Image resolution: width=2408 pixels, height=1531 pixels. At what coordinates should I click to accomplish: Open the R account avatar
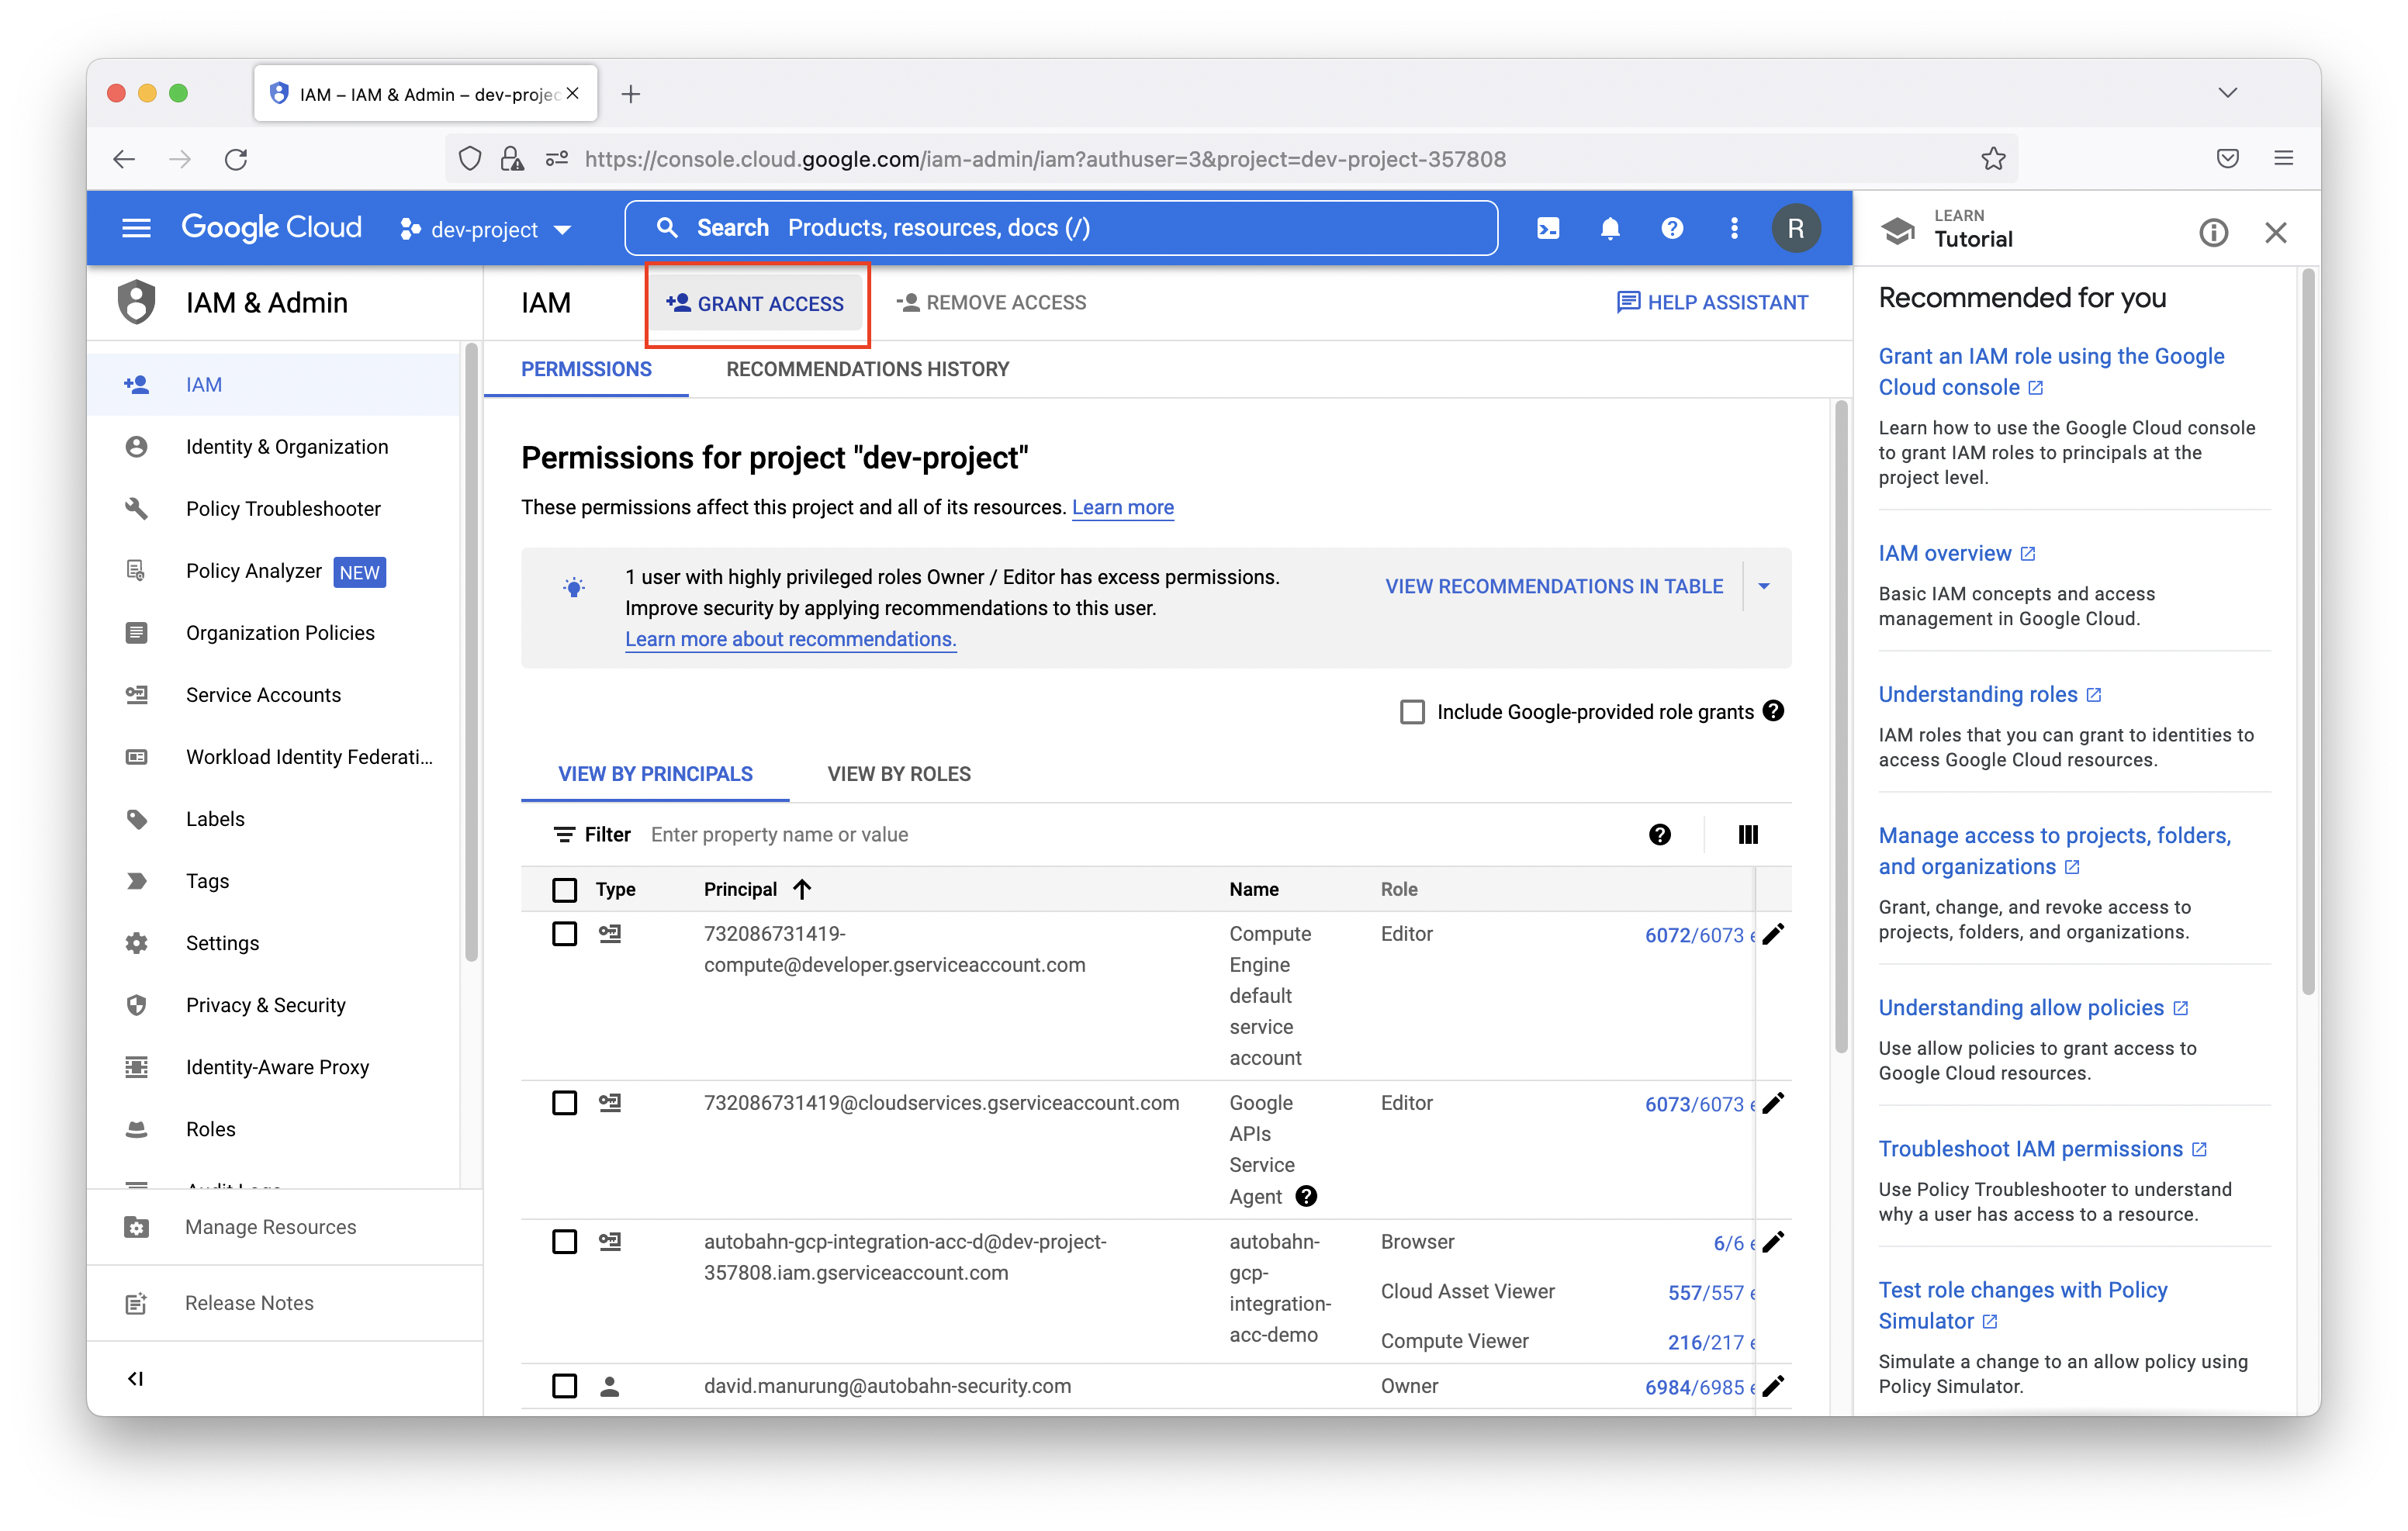tap(1796, 228)
